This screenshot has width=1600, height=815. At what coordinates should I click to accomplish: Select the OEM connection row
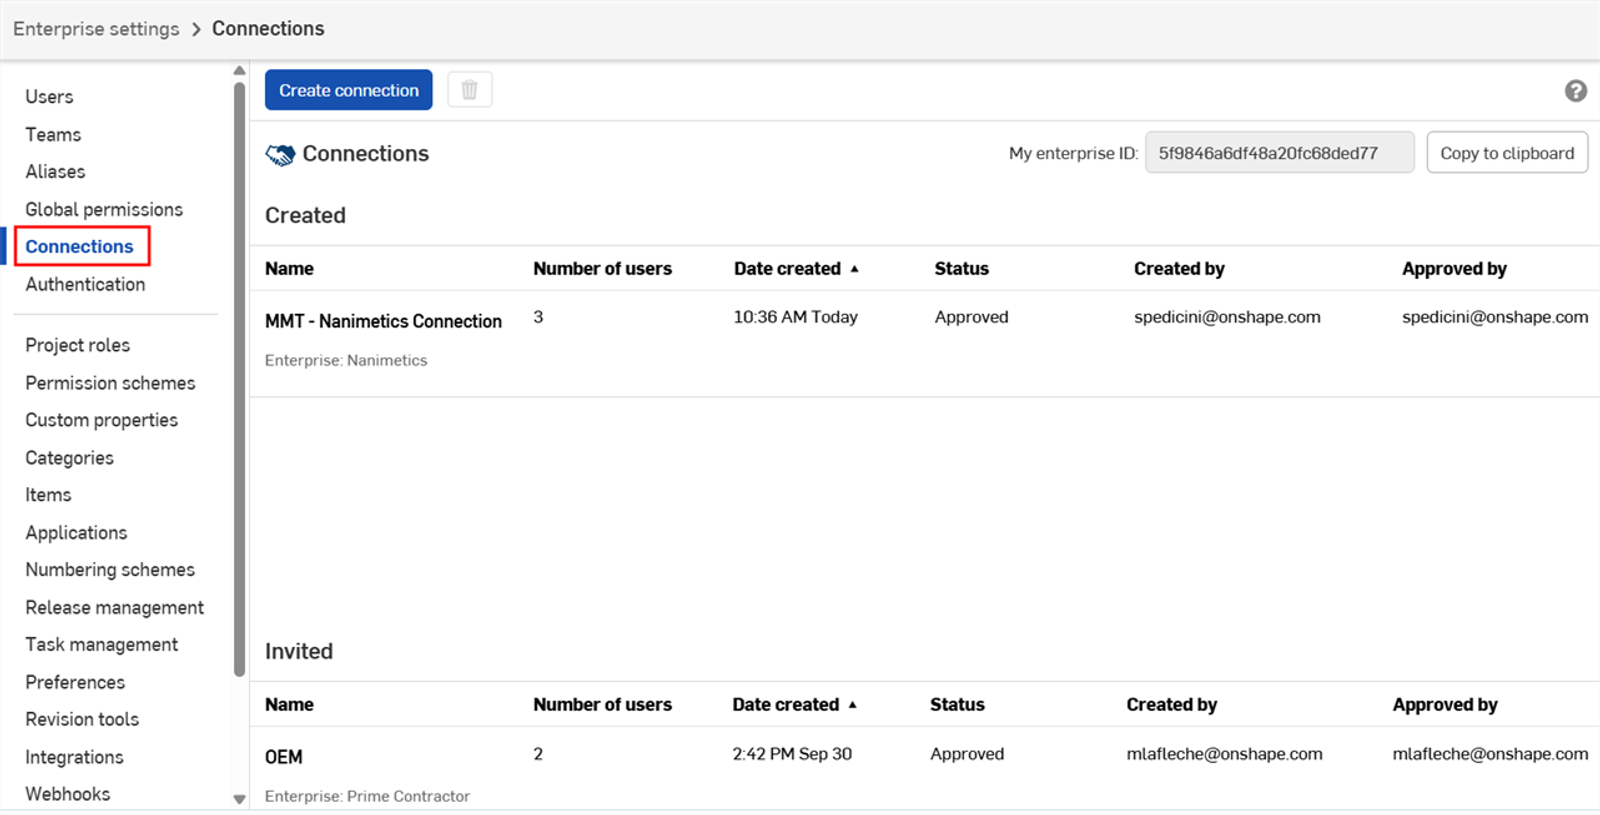click(x=284, y=757)
